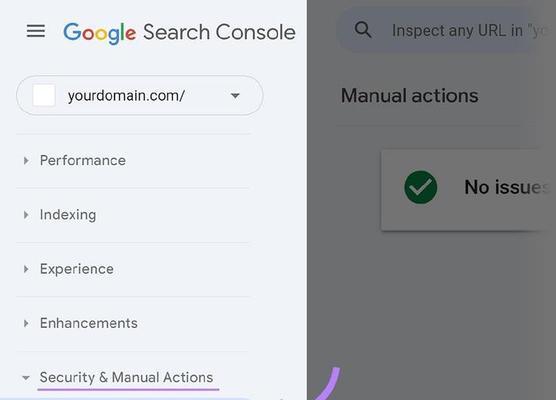556x400 pixels.
Task: Select the Performance menu item
Action: click(83, 161)
